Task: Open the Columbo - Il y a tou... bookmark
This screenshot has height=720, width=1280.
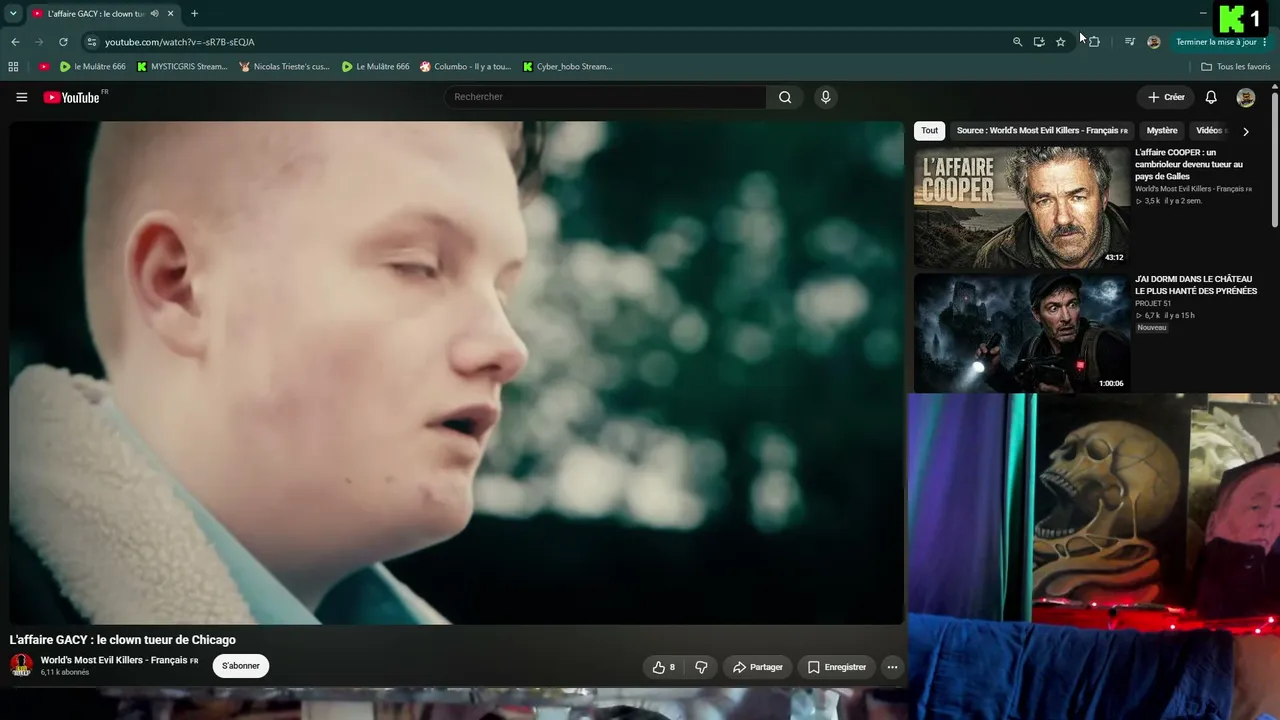Action: click(465, 67)
